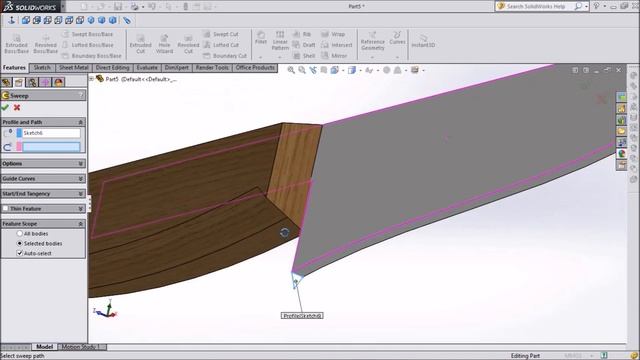640x360 pixels.
Task: Expand the Start/End Tangency section
Action: 80,194
